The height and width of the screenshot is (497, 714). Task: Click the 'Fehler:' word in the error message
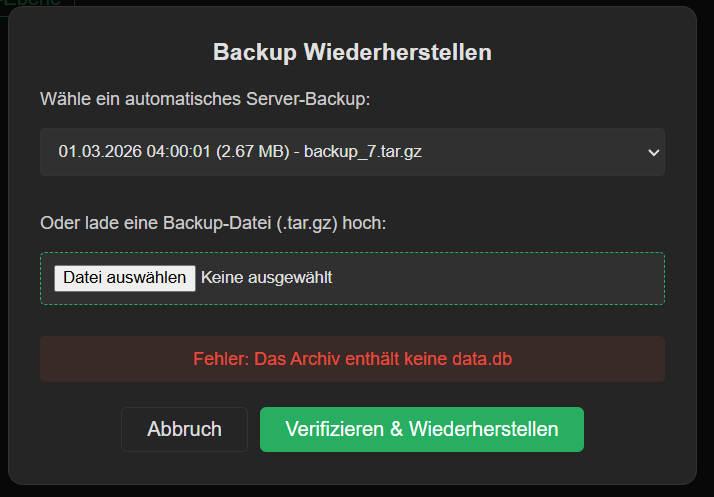pyautogui.click(x=220, y=359)
